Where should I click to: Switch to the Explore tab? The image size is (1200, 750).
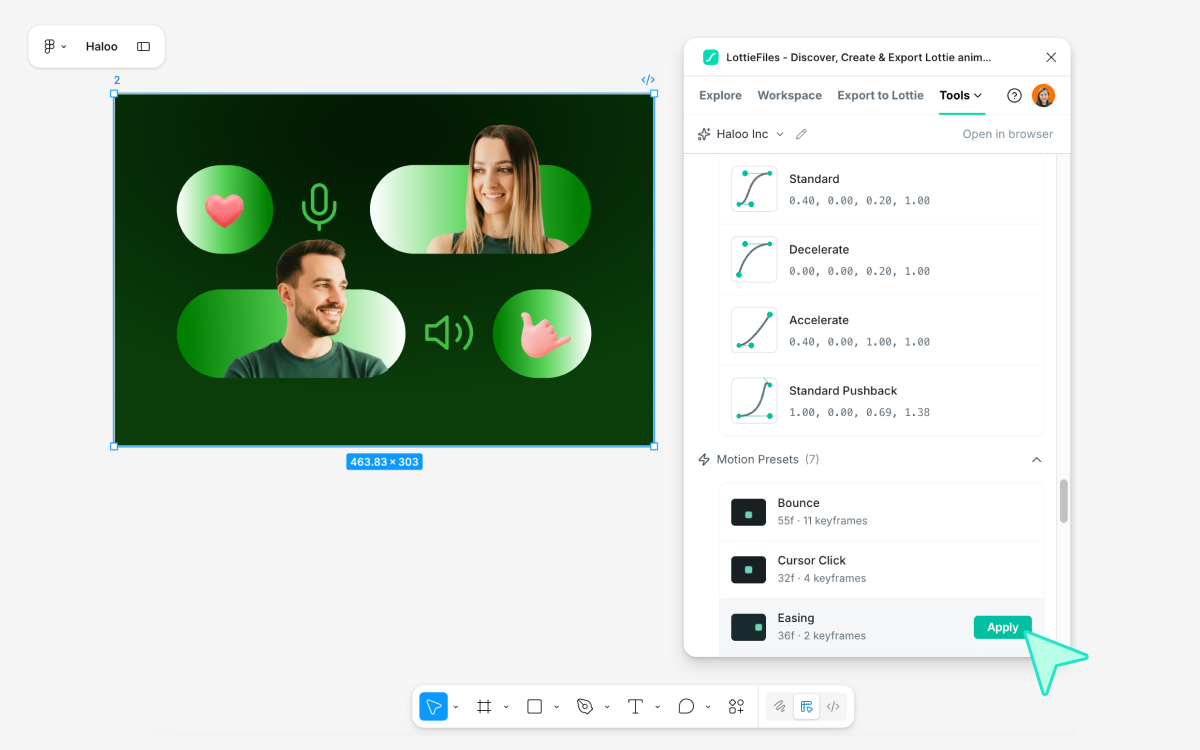click(720, 96)
